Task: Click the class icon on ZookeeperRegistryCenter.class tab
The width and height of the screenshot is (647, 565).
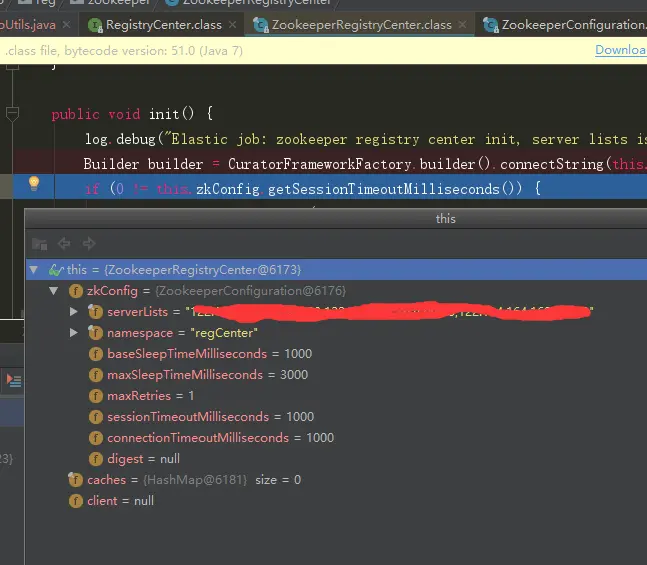Action: click(261, 25)
